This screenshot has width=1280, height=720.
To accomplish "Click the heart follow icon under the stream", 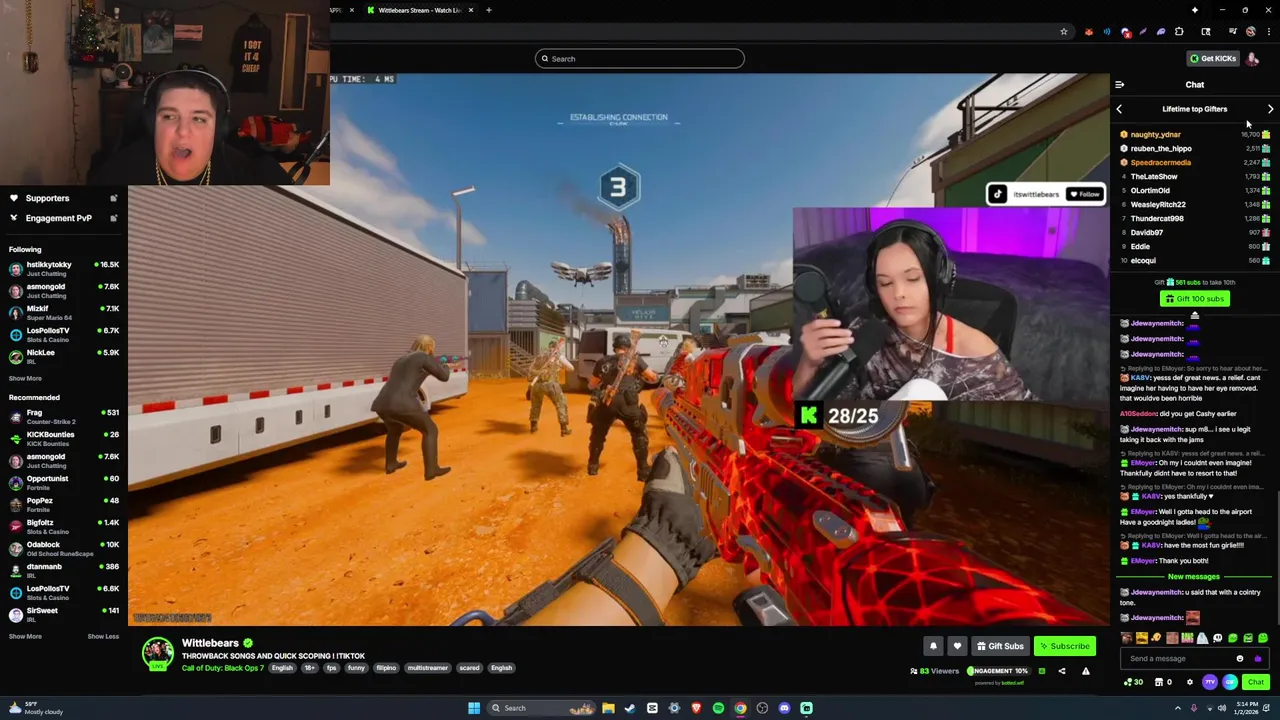I will [957, 646].
